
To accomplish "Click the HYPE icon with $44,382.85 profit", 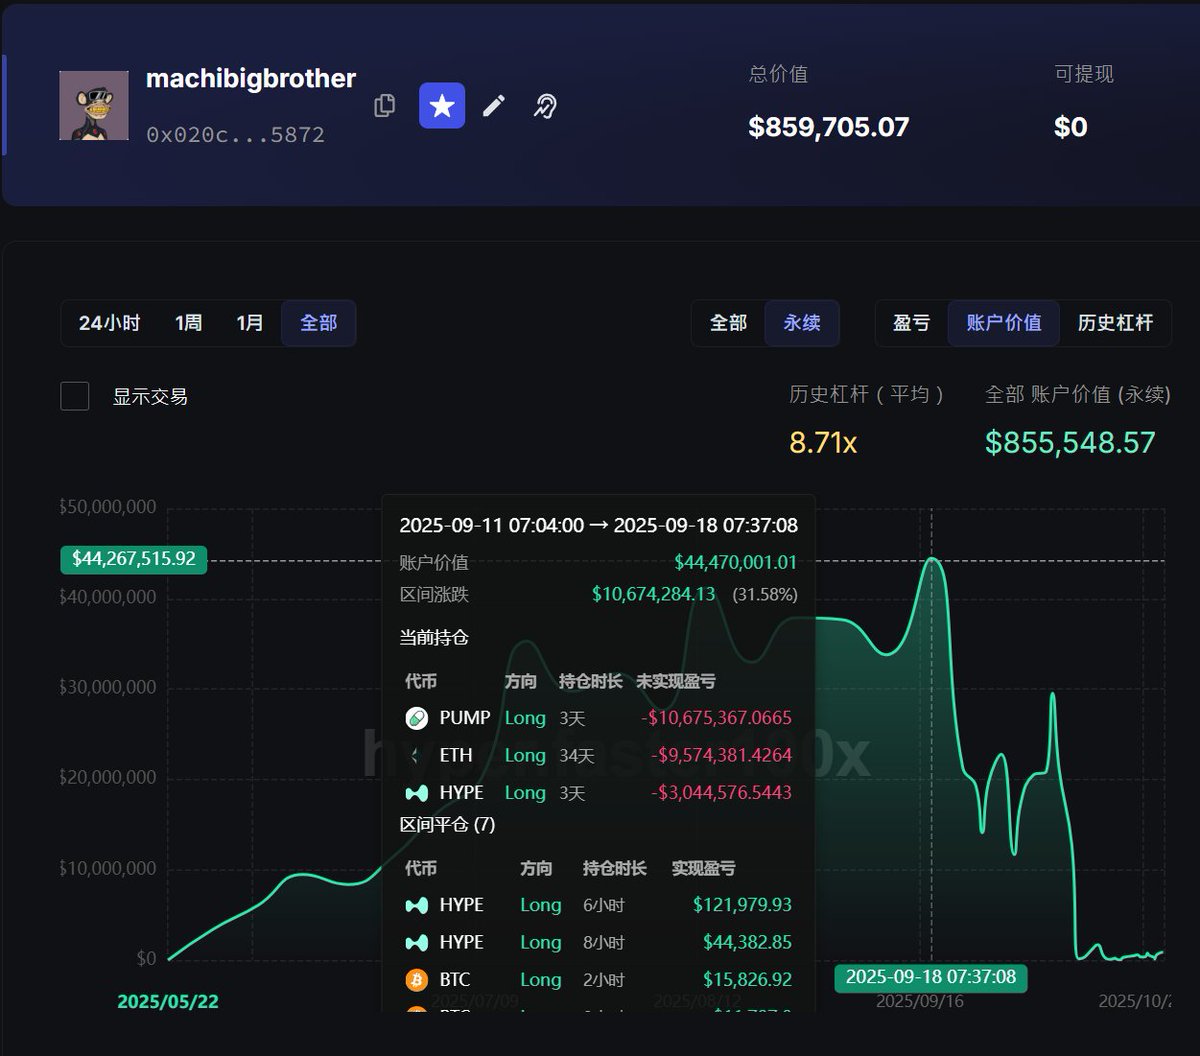I will (x=417, y=942).
